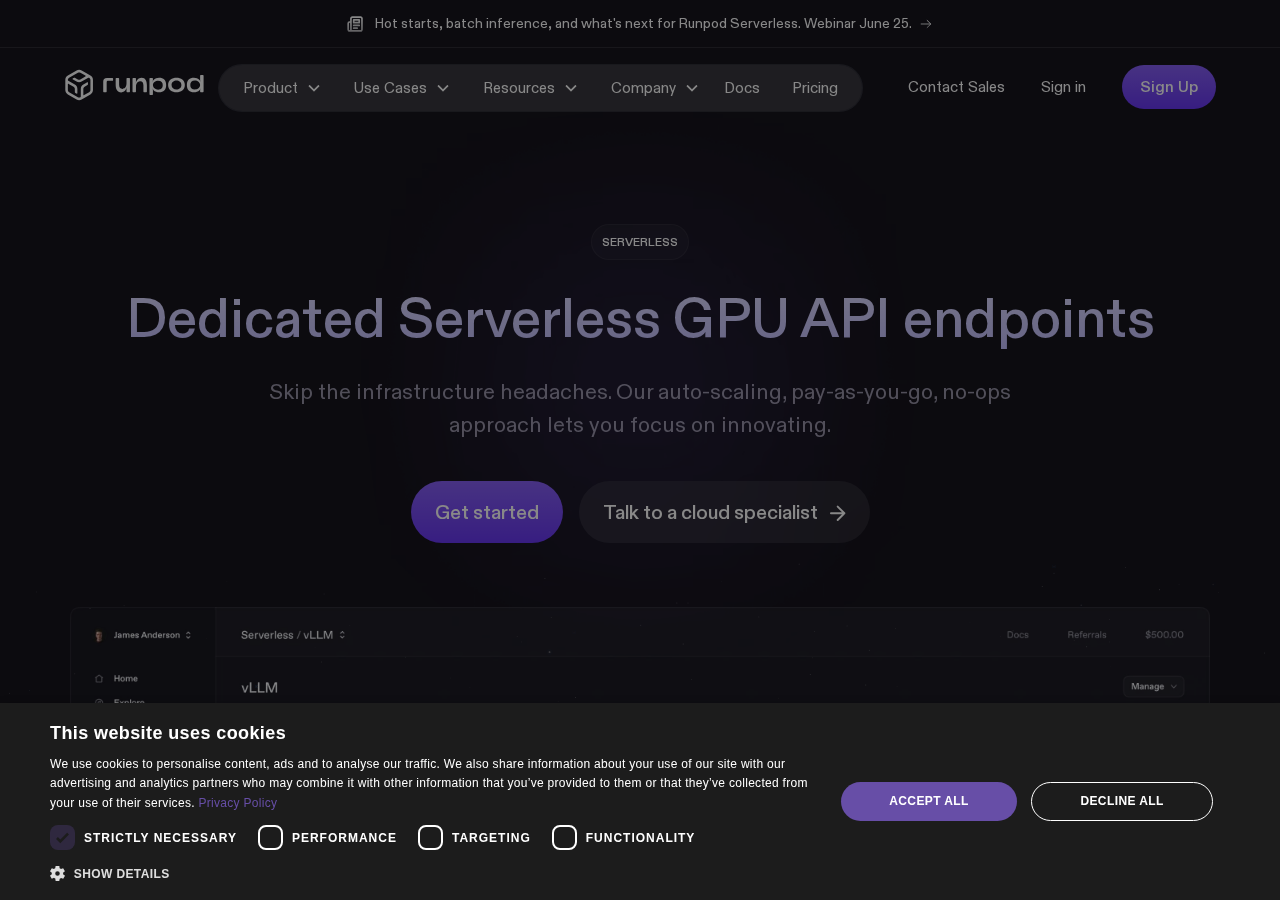Expand the Product dropdown menu

click(x=282, y=88)
